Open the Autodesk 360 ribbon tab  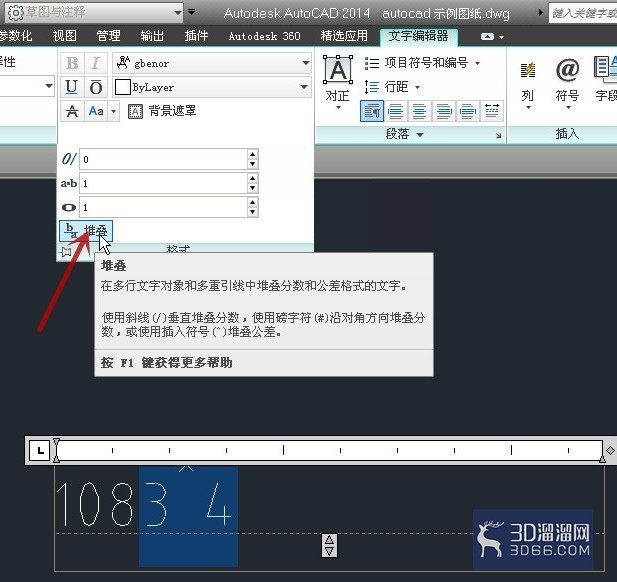[264, 36]
